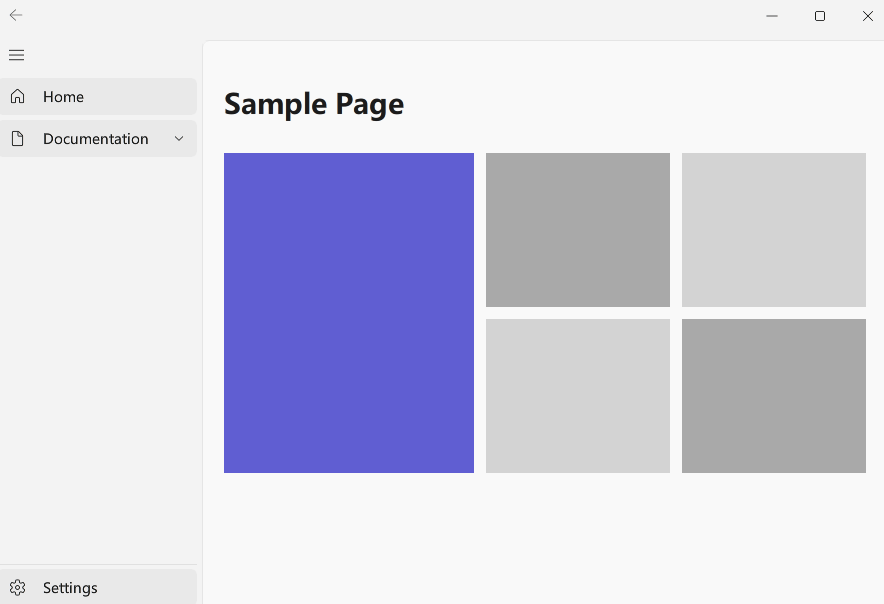
Task: Click the Home house icon
Action: pos(17,96)
